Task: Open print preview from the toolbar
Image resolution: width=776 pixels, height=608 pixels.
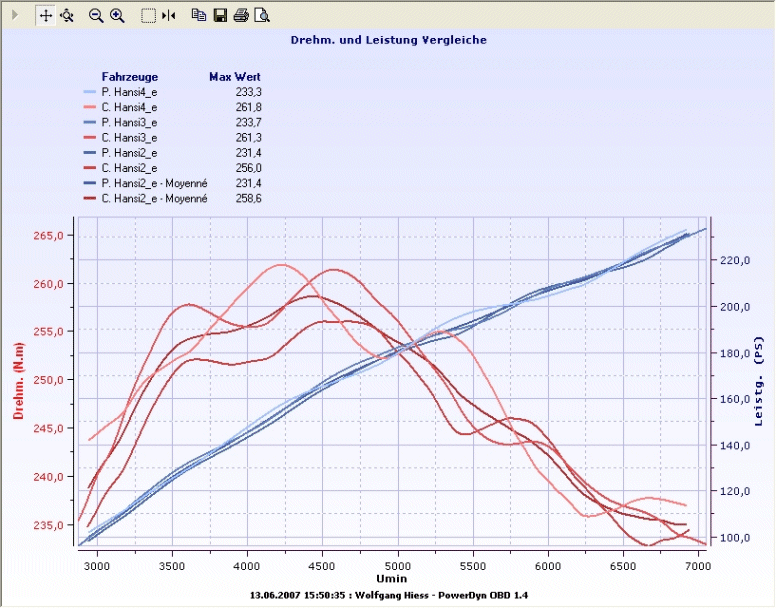Action: (262, 15)
